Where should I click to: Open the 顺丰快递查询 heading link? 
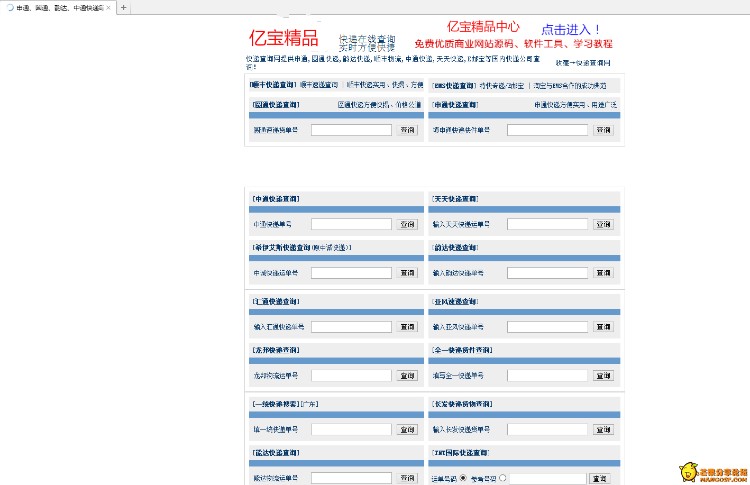pyautogui.click(x=273, y=85)
